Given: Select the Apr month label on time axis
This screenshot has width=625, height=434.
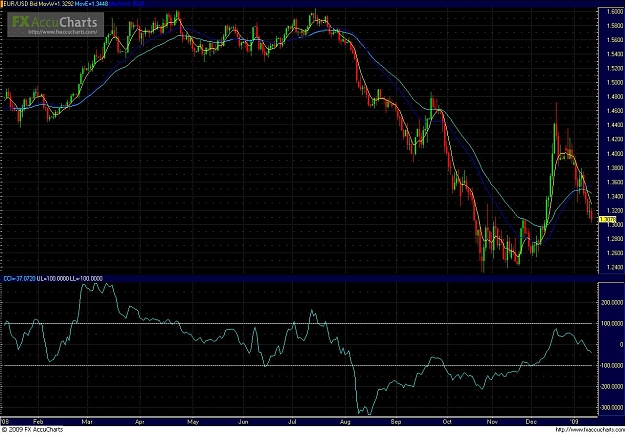Looking at the screenshot, I should 140,422.
